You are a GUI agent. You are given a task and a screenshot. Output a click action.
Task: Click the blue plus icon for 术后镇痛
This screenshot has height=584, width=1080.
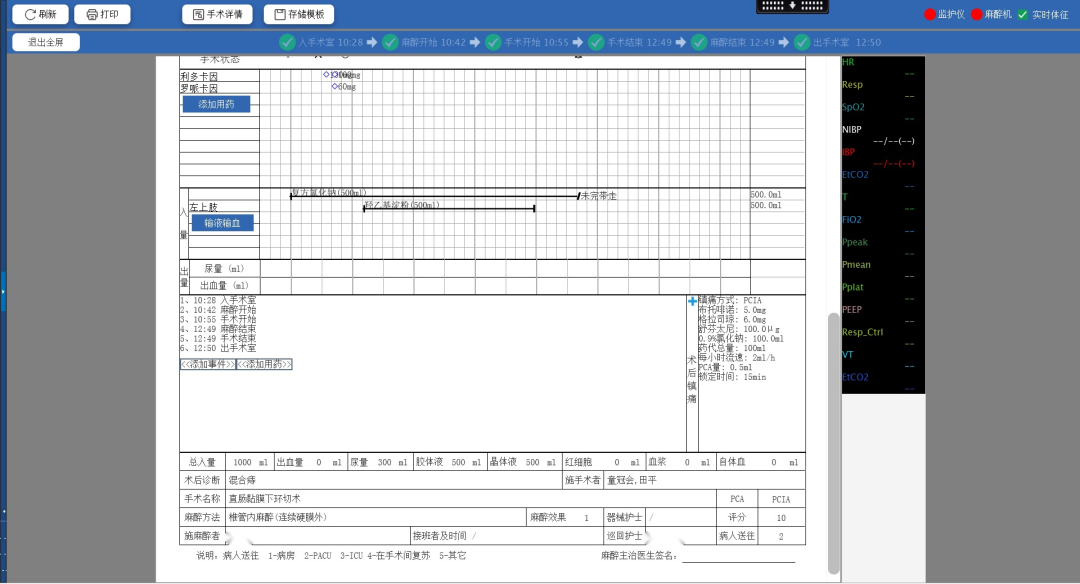[x=692, y=301]
